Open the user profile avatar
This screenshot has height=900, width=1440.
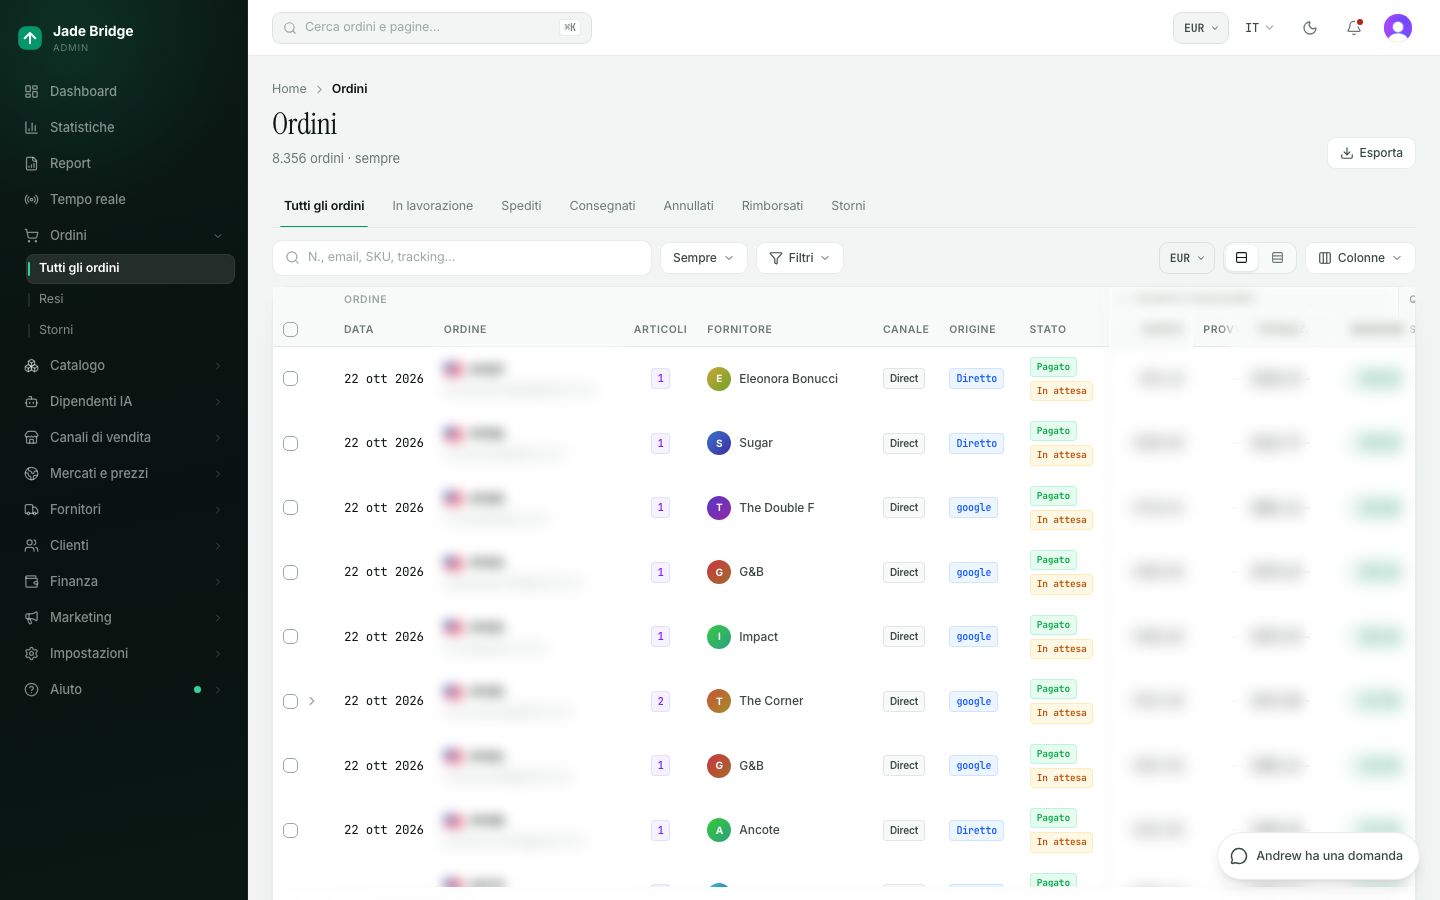1398,28
